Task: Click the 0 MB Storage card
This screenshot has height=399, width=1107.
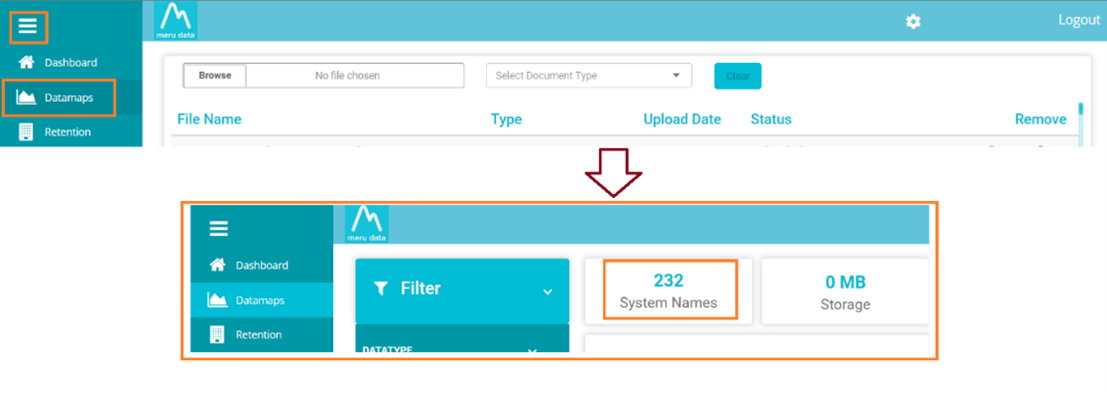Action: click(x=845, y=291)
